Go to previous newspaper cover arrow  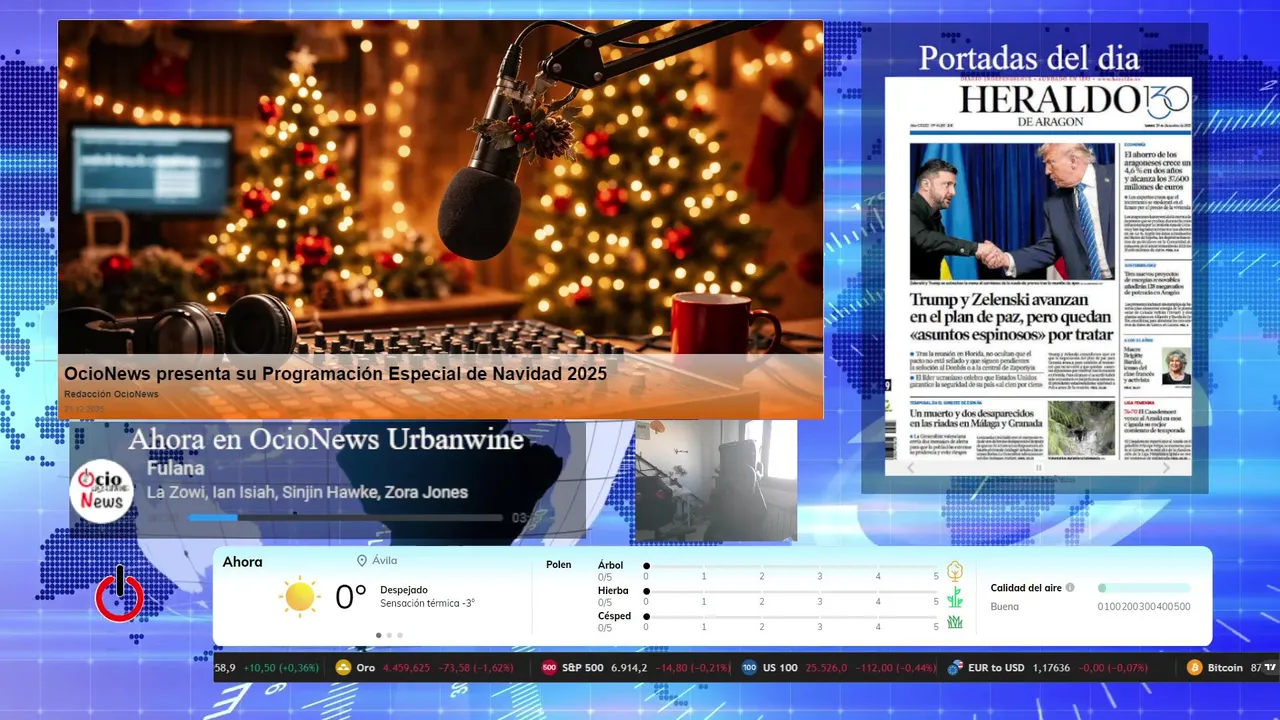coord(910,468)
